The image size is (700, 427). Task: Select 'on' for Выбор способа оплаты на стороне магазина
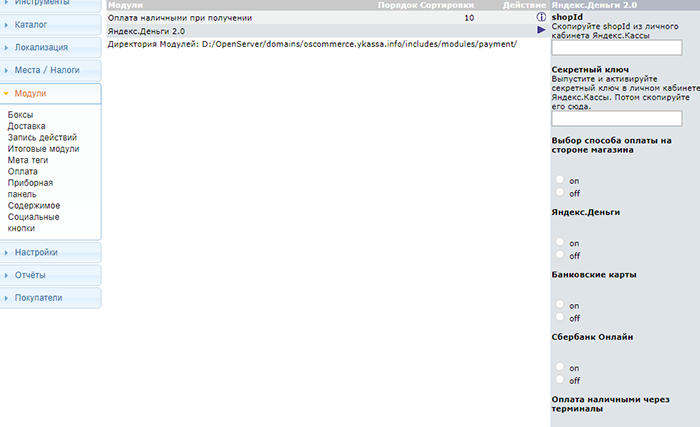[x=560, y=179]
